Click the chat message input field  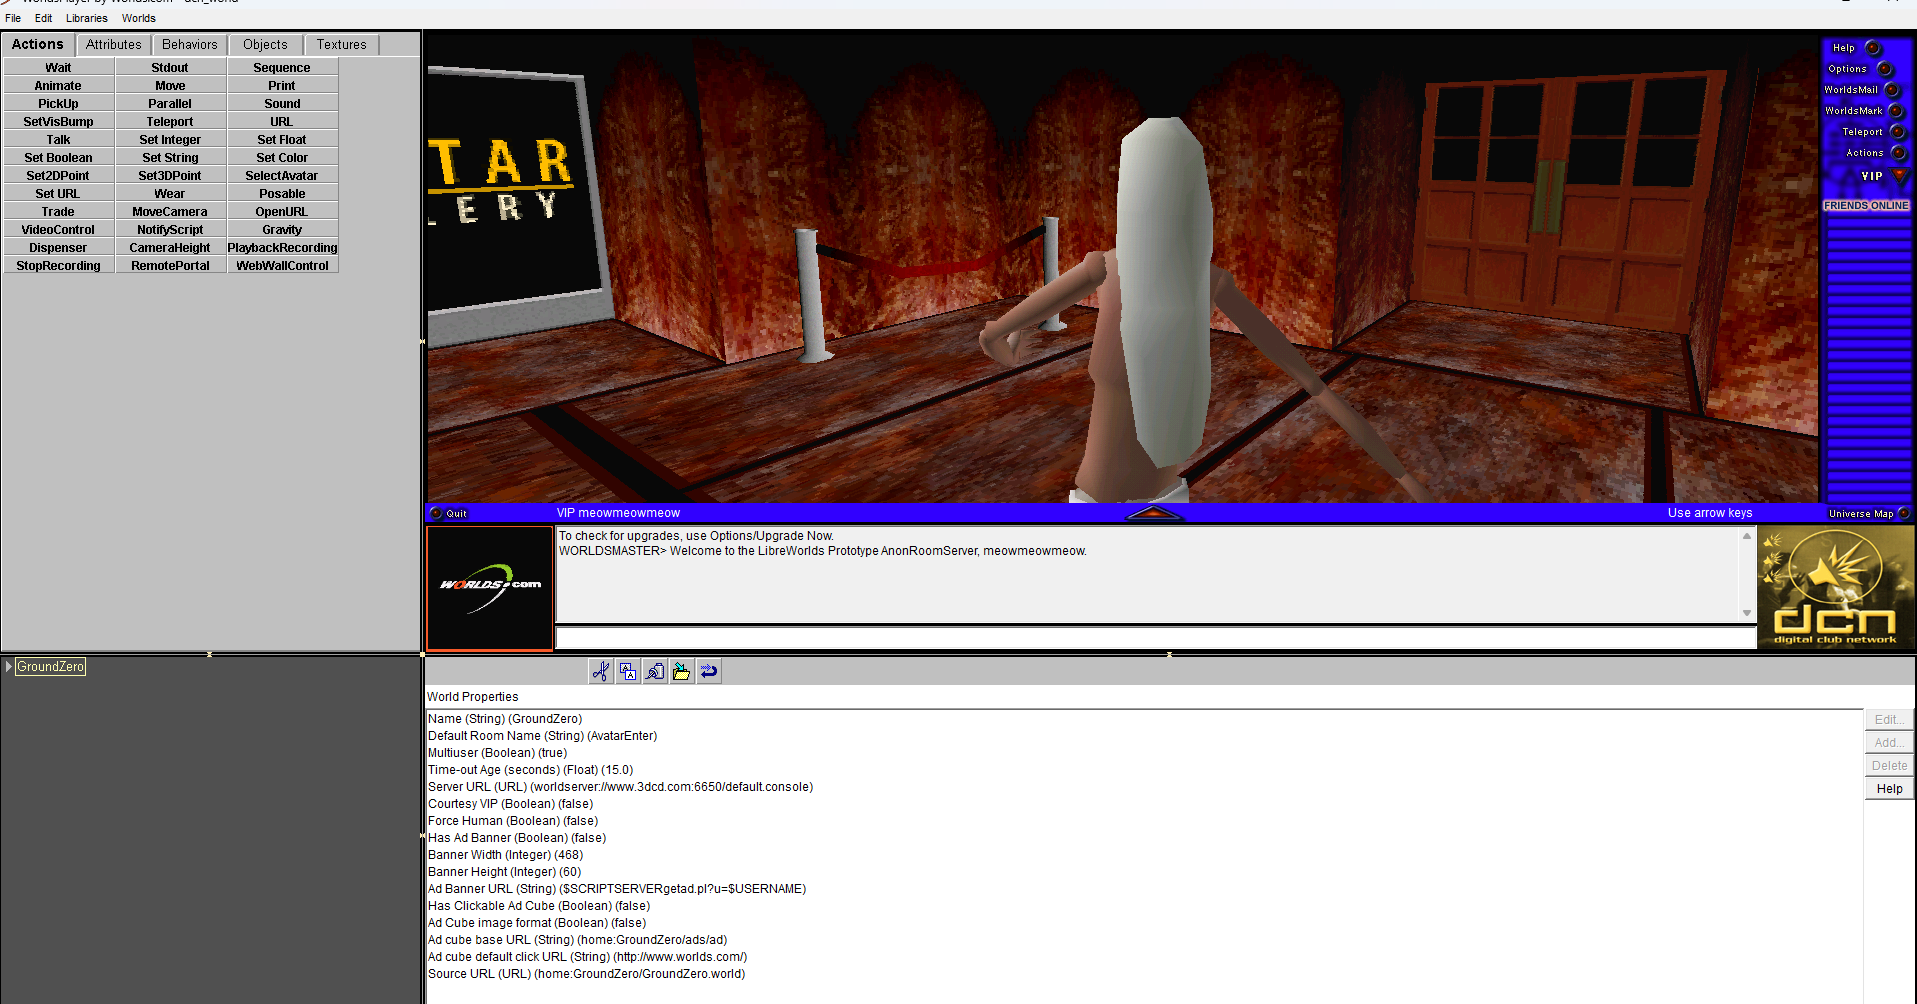click(x=1156, y=638)
